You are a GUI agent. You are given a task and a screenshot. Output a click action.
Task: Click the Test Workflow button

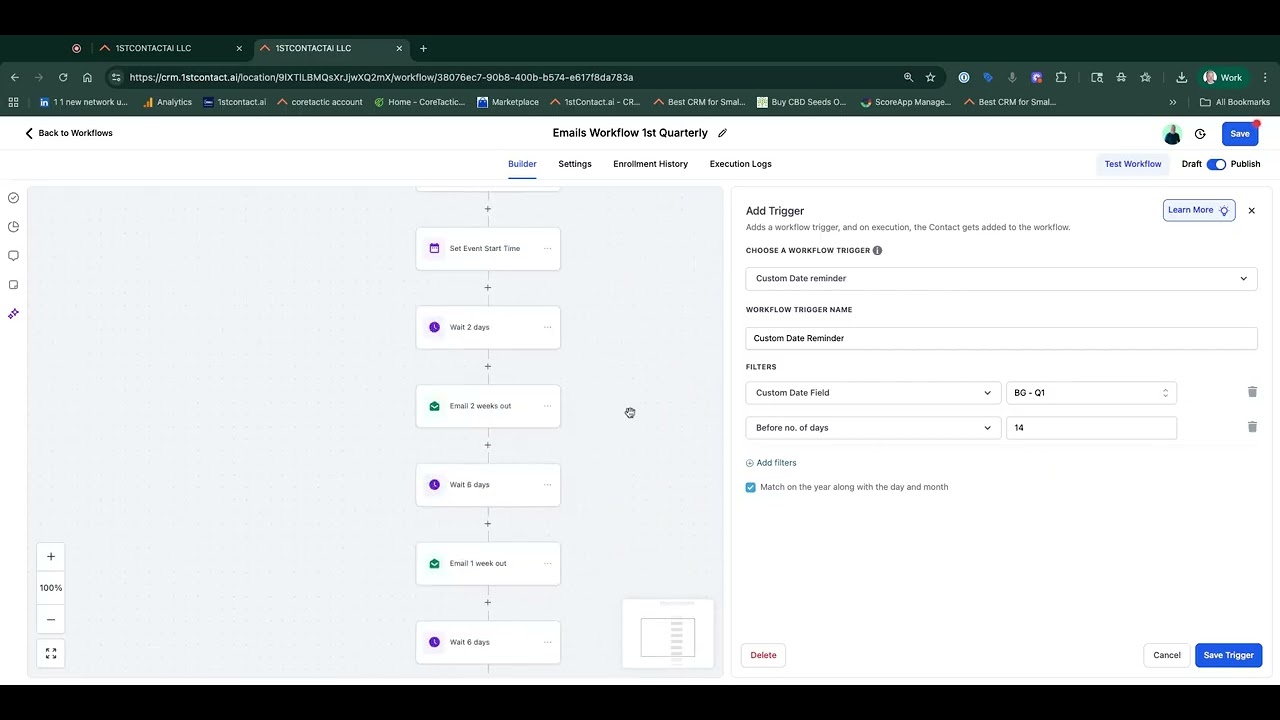(1133, 164)
